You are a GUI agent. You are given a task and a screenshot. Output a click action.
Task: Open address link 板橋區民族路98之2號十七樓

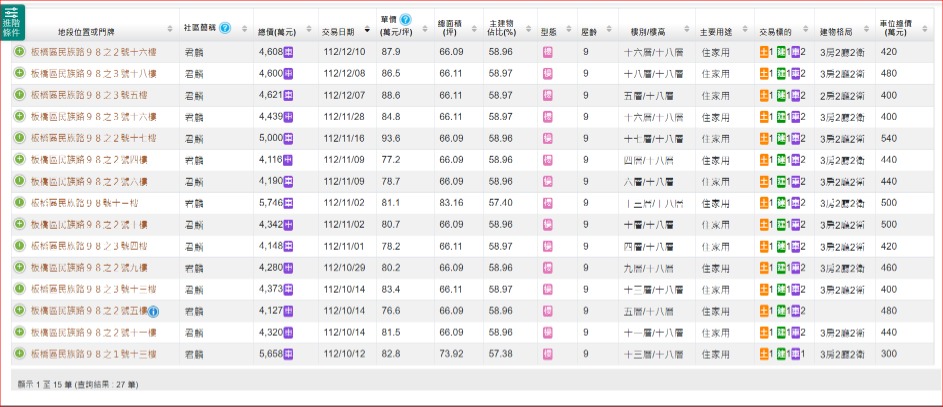[x=93, y=138]
